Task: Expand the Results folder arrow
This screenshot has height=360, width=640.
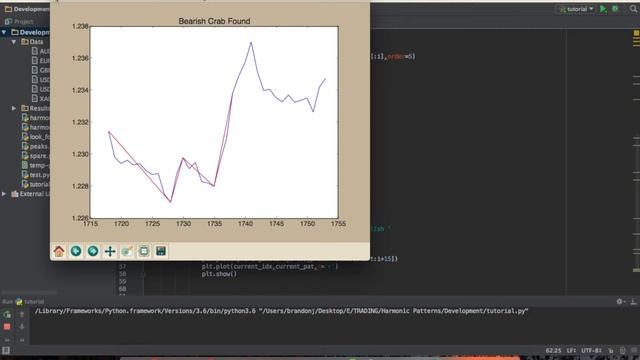Action: tap(13, 108)
